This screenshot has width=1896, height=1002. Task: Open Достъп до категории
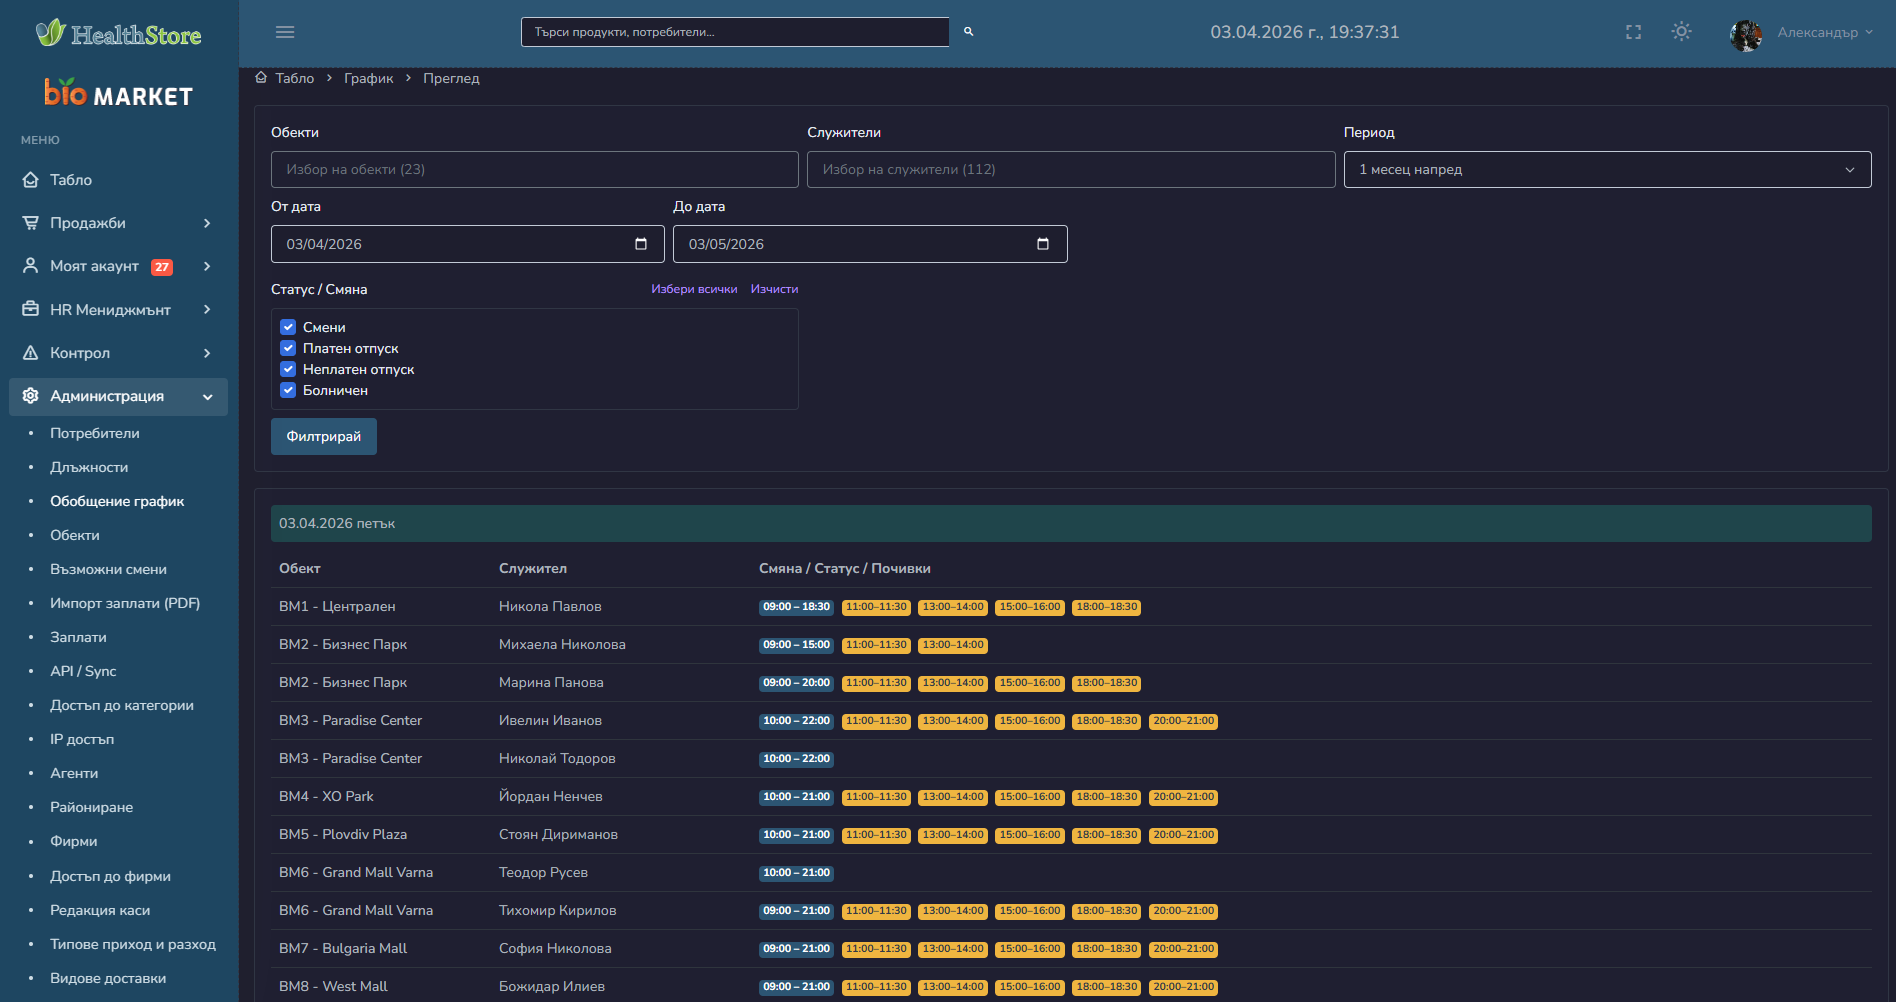pos(122,705)
